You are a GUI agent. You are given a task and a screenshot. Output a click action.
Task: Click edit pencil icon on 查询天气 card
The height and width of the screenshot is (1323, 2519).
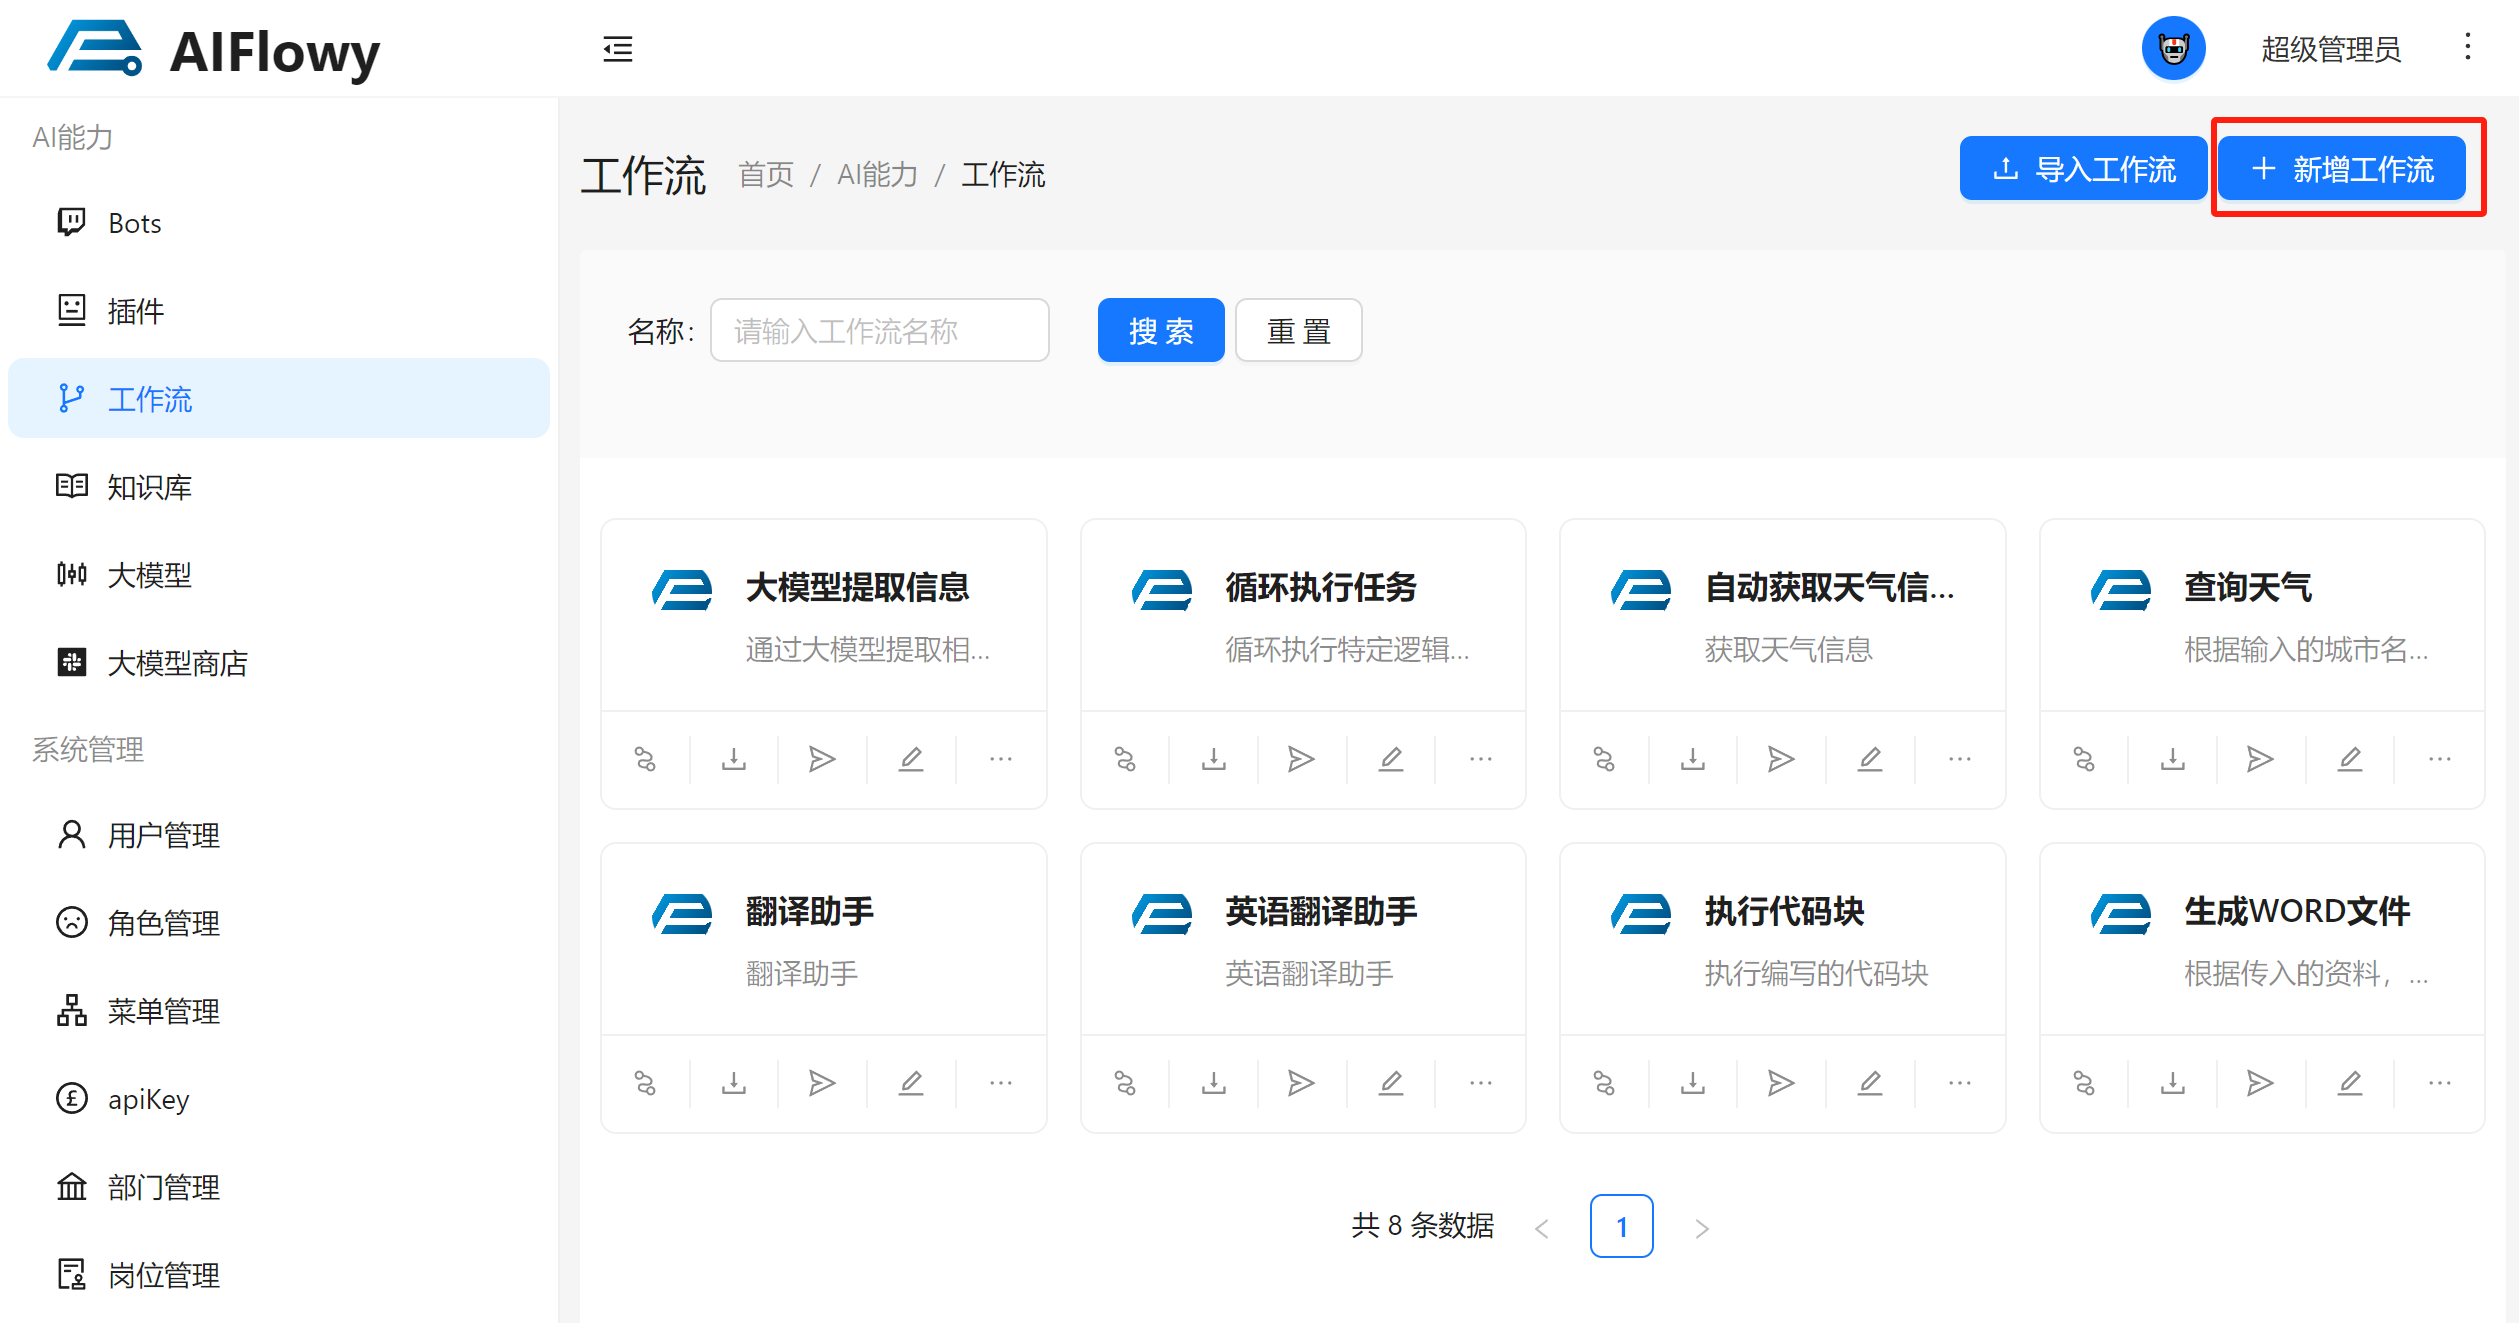coord(2349,759)
